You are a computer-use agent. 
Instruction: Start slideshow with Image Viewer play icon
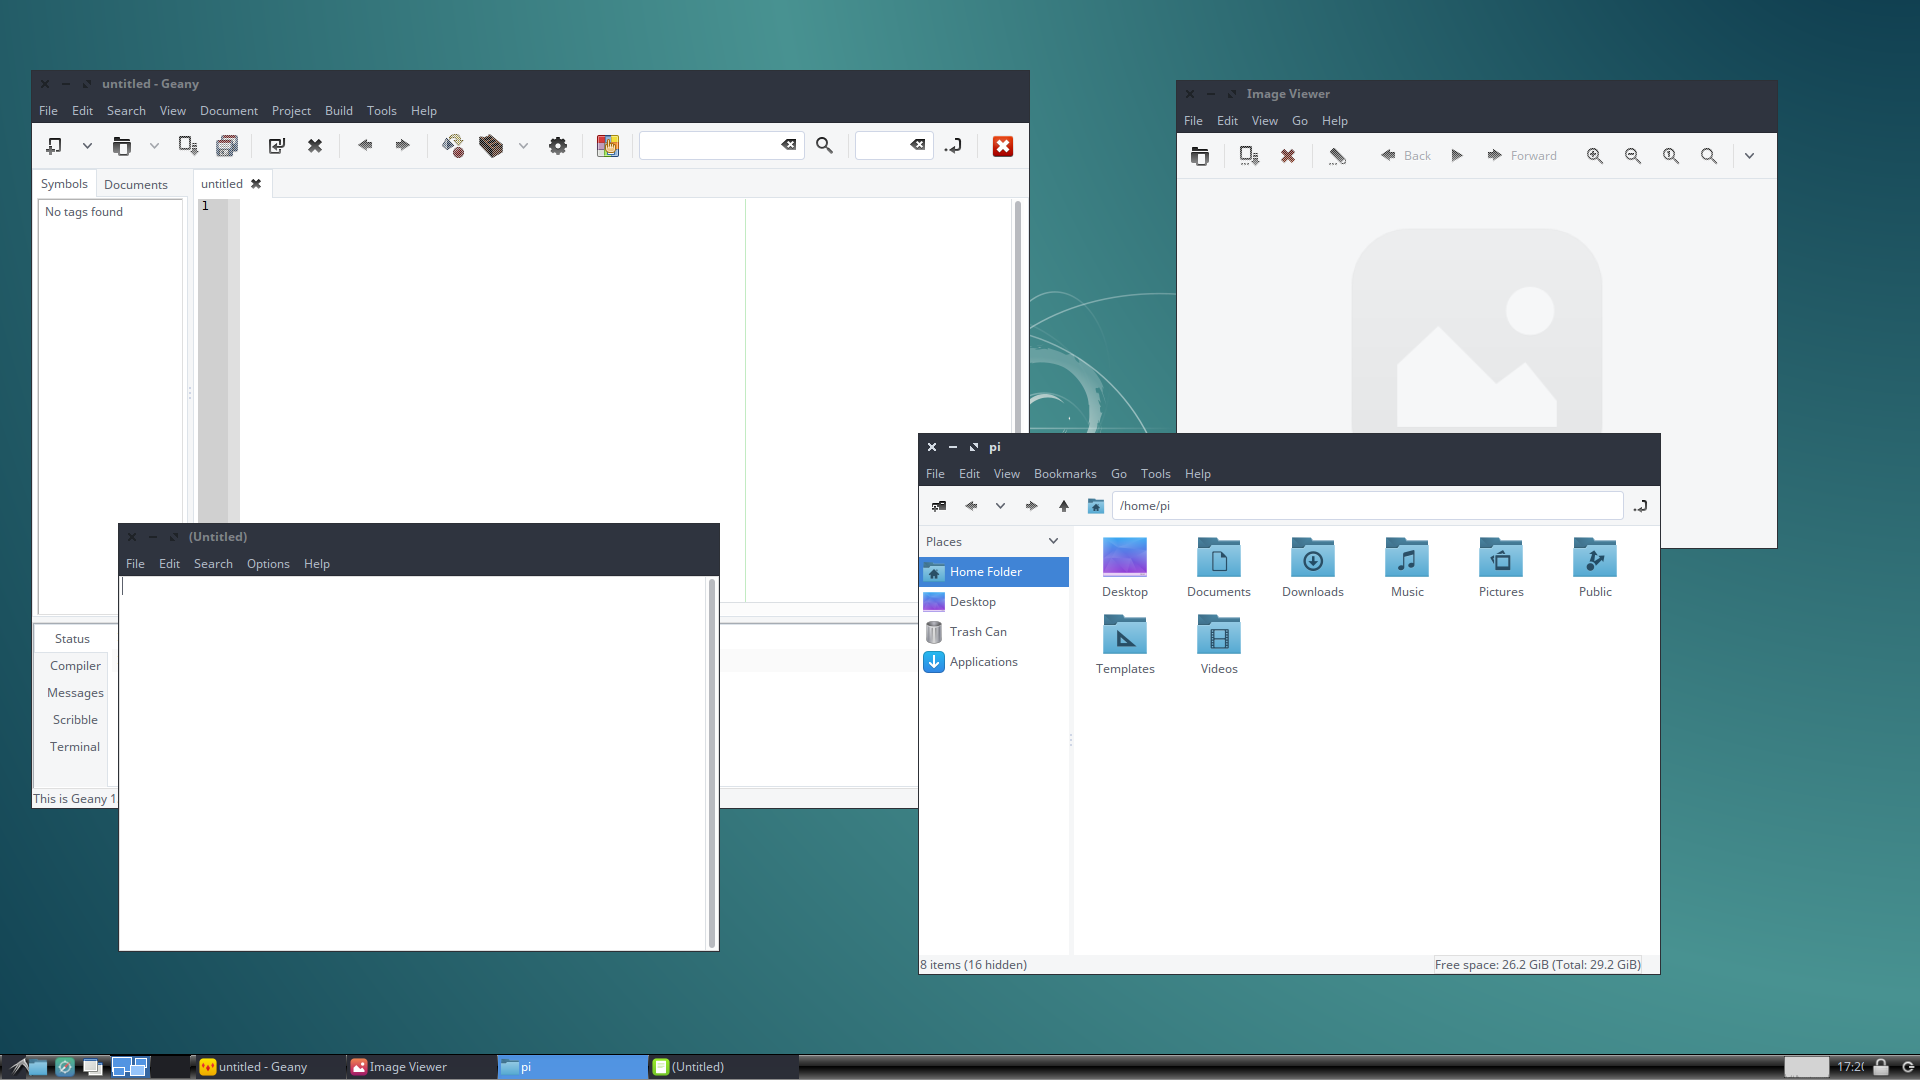(x=1457, y=156)
